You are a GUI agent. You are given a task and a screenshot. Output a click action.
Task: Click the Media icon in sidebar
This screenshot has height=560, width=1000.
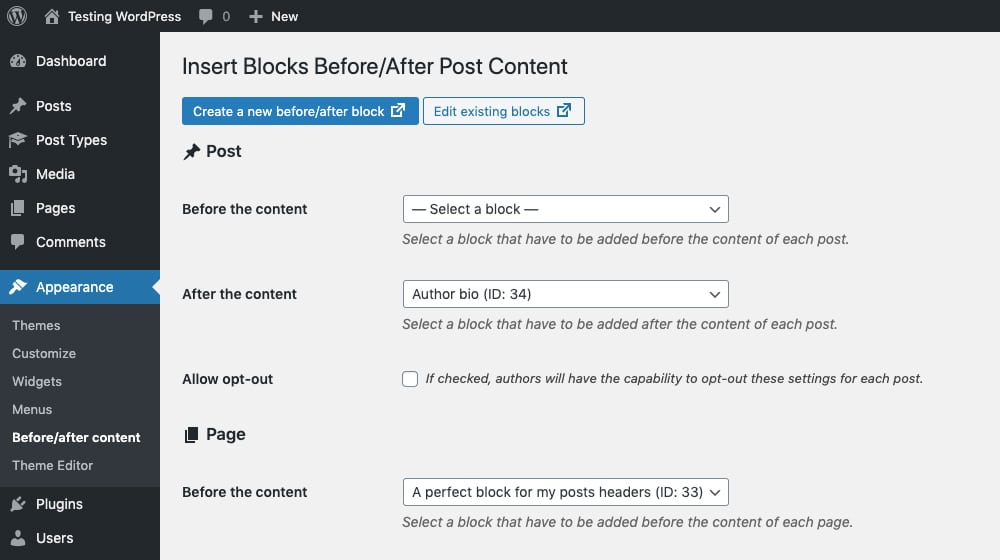tap(17, 174)
